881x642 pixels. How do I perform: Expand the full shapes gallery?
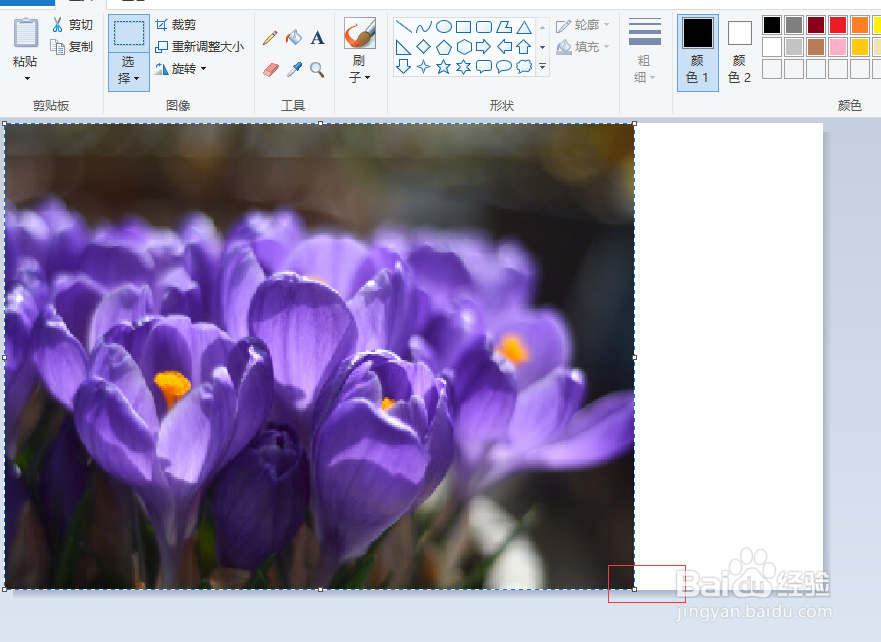pos(542,66)
